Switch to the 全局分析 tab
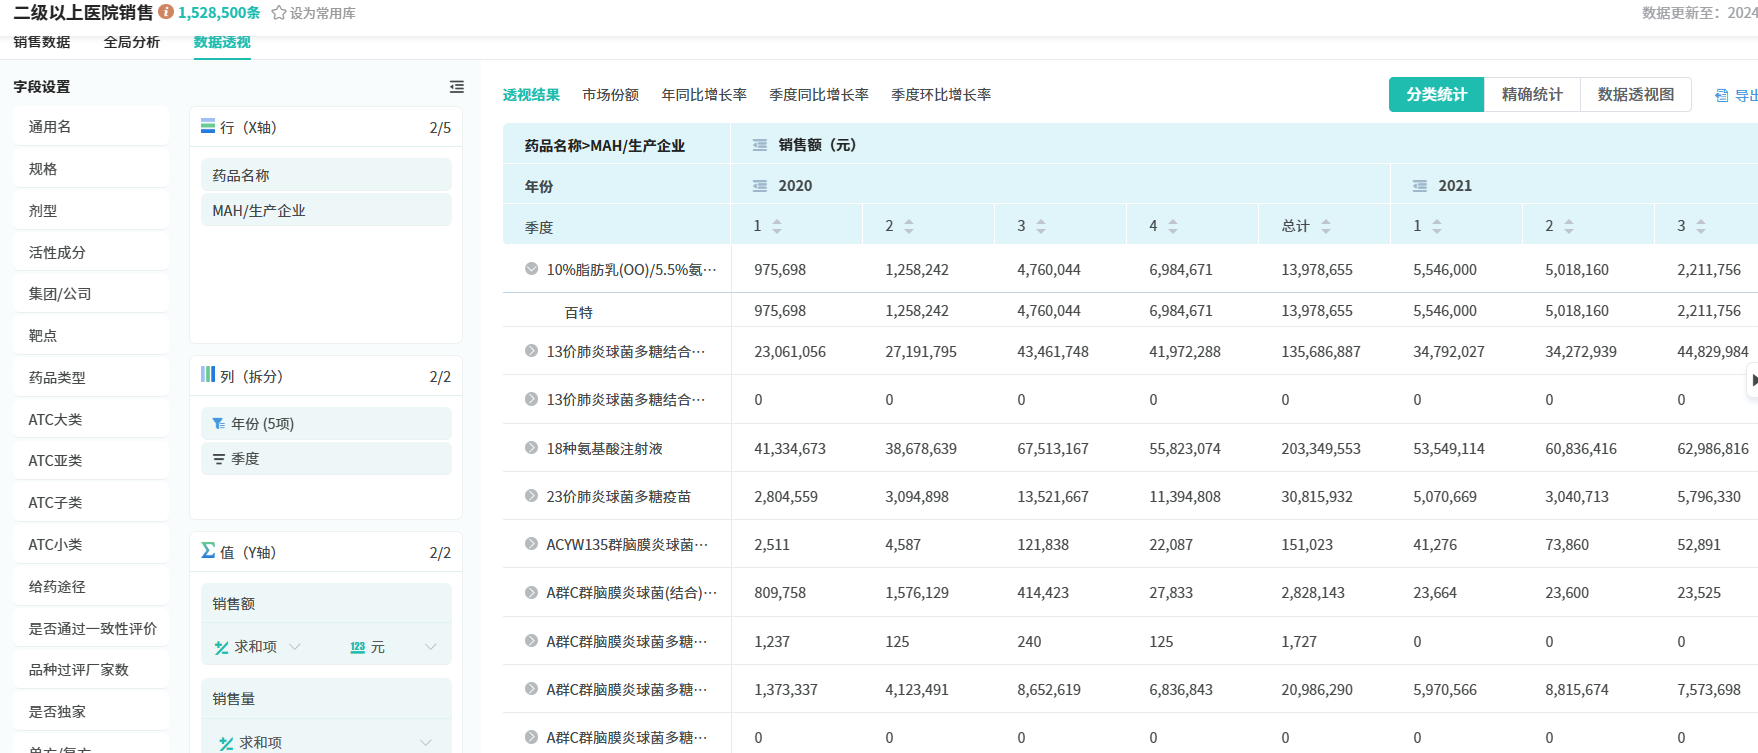 click(x=132, y=42)
